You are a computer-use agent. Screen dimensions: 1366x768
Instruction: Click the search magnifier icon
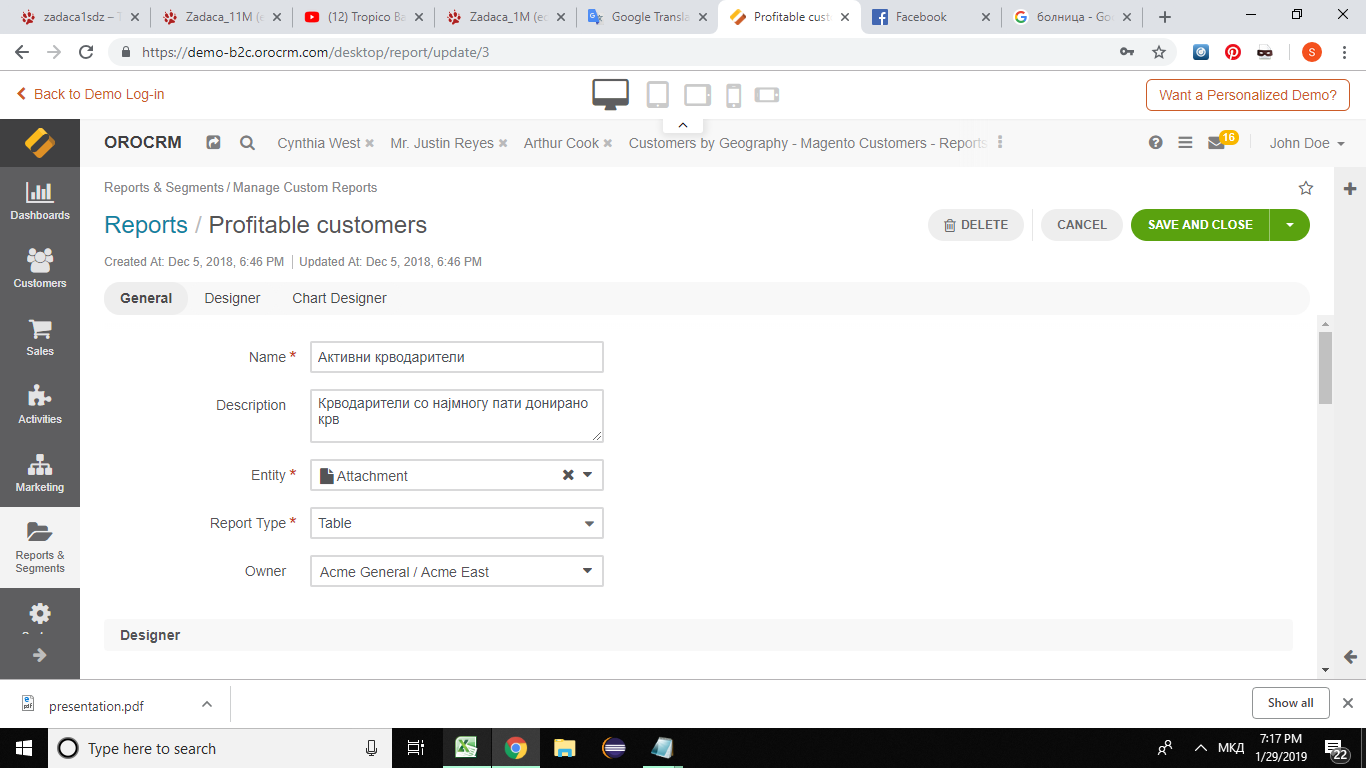[247, 143]
